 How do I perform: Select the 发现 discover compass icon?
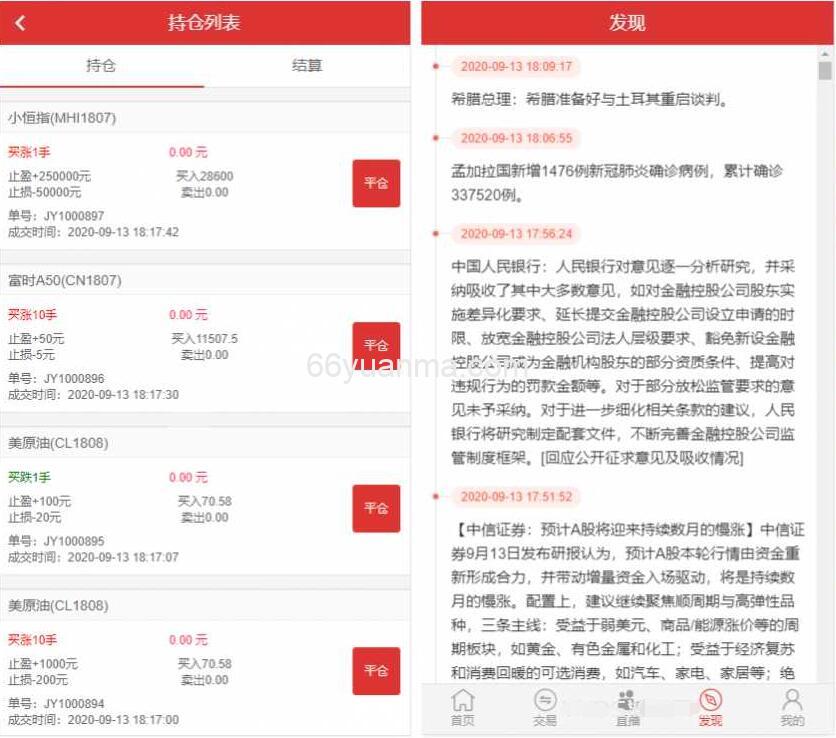tap(710, 710)
